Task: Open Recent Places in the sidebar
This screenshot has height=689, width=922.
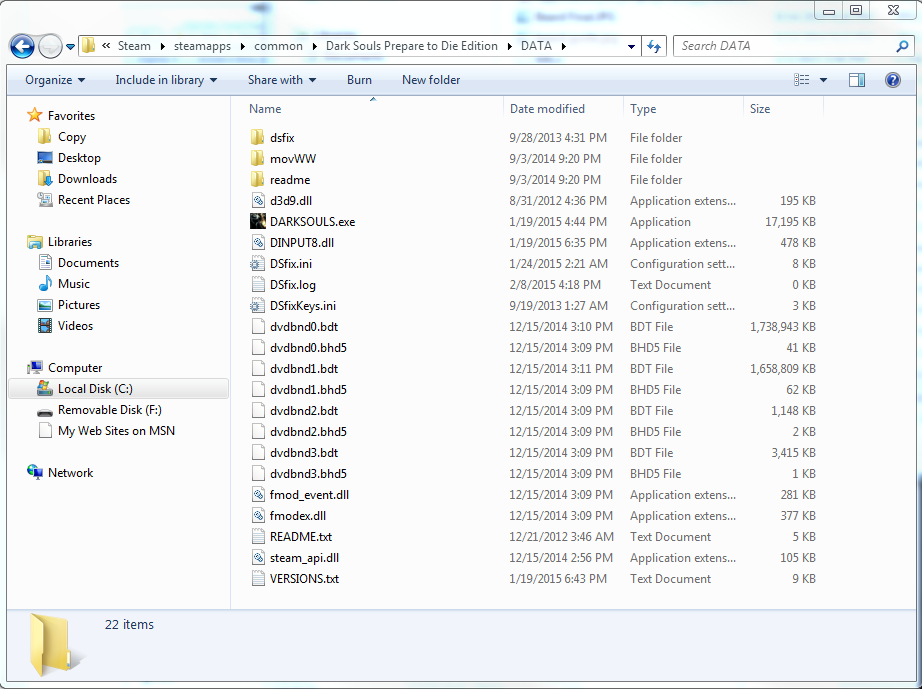Action: coord(93,200)
